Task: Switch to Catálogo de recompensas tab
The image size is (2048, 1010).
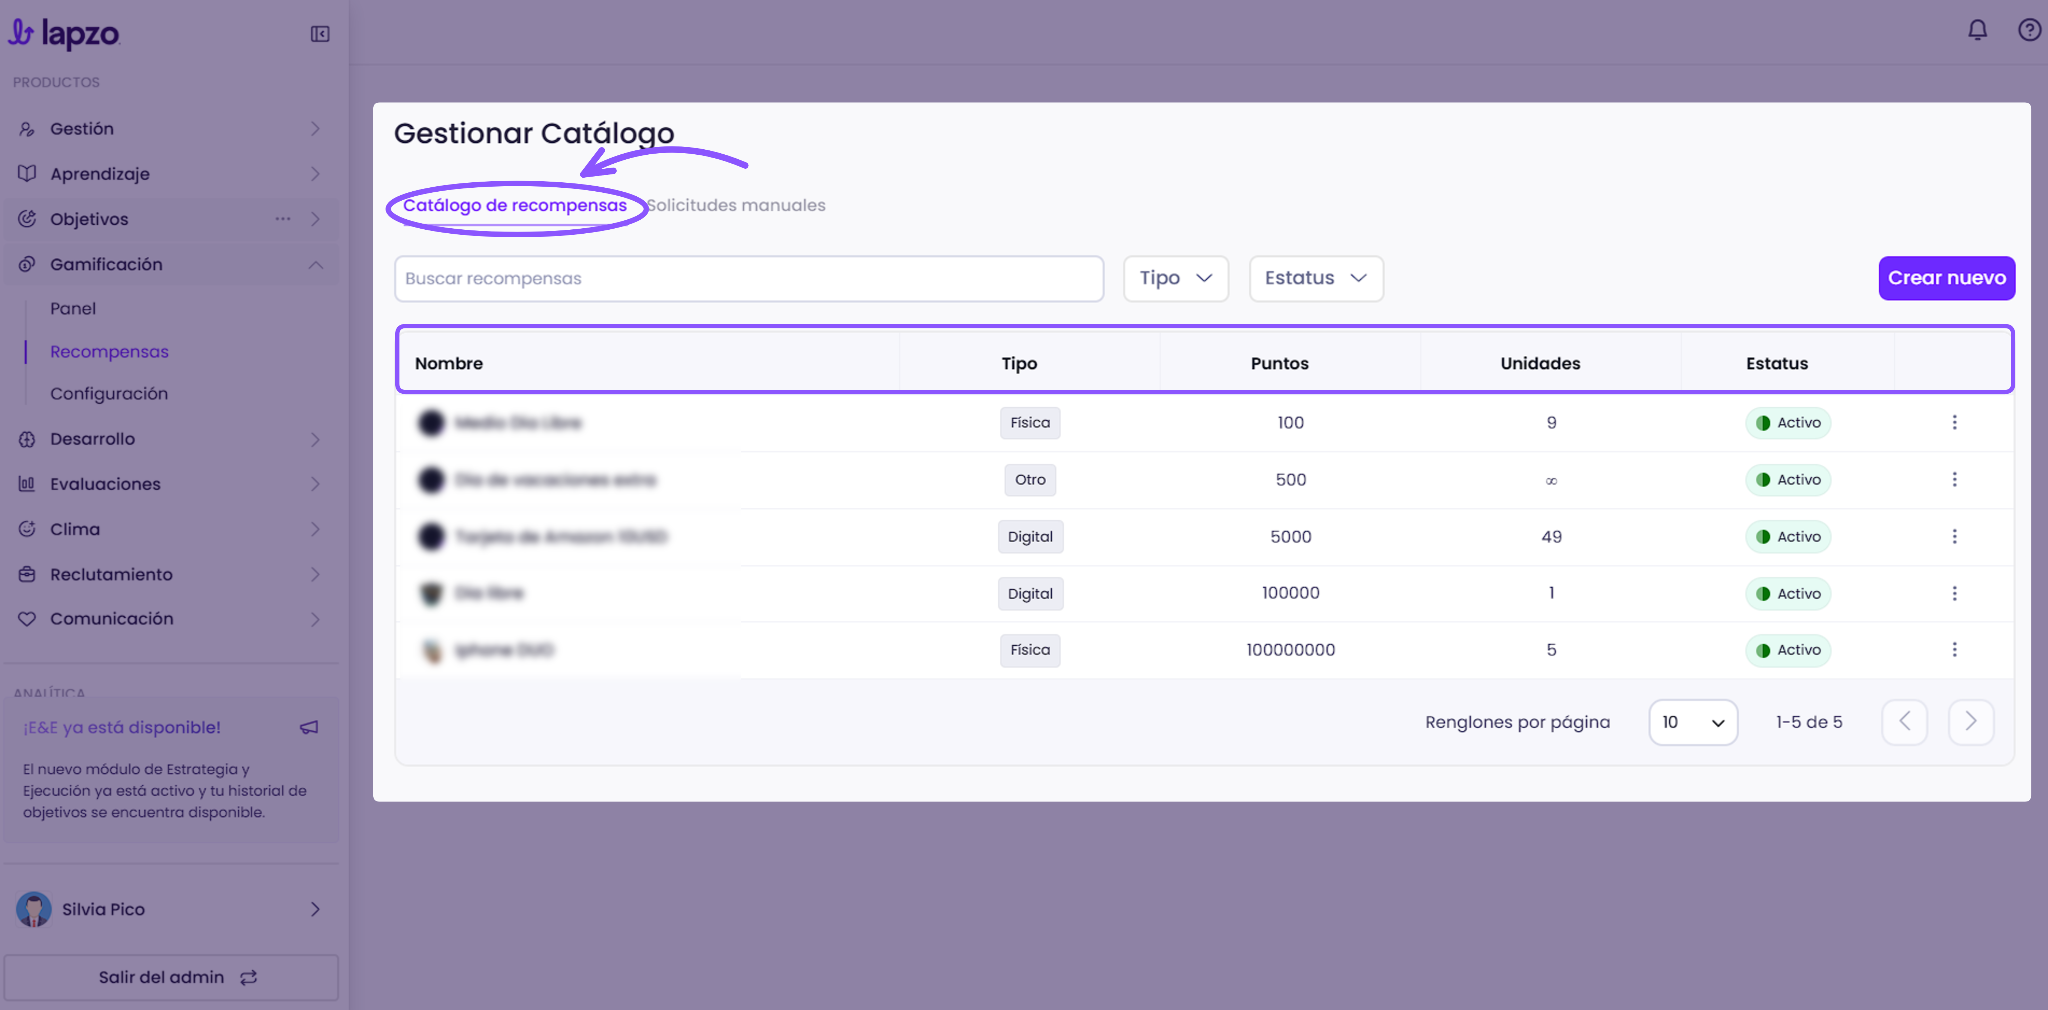Action: click(515, 205)
